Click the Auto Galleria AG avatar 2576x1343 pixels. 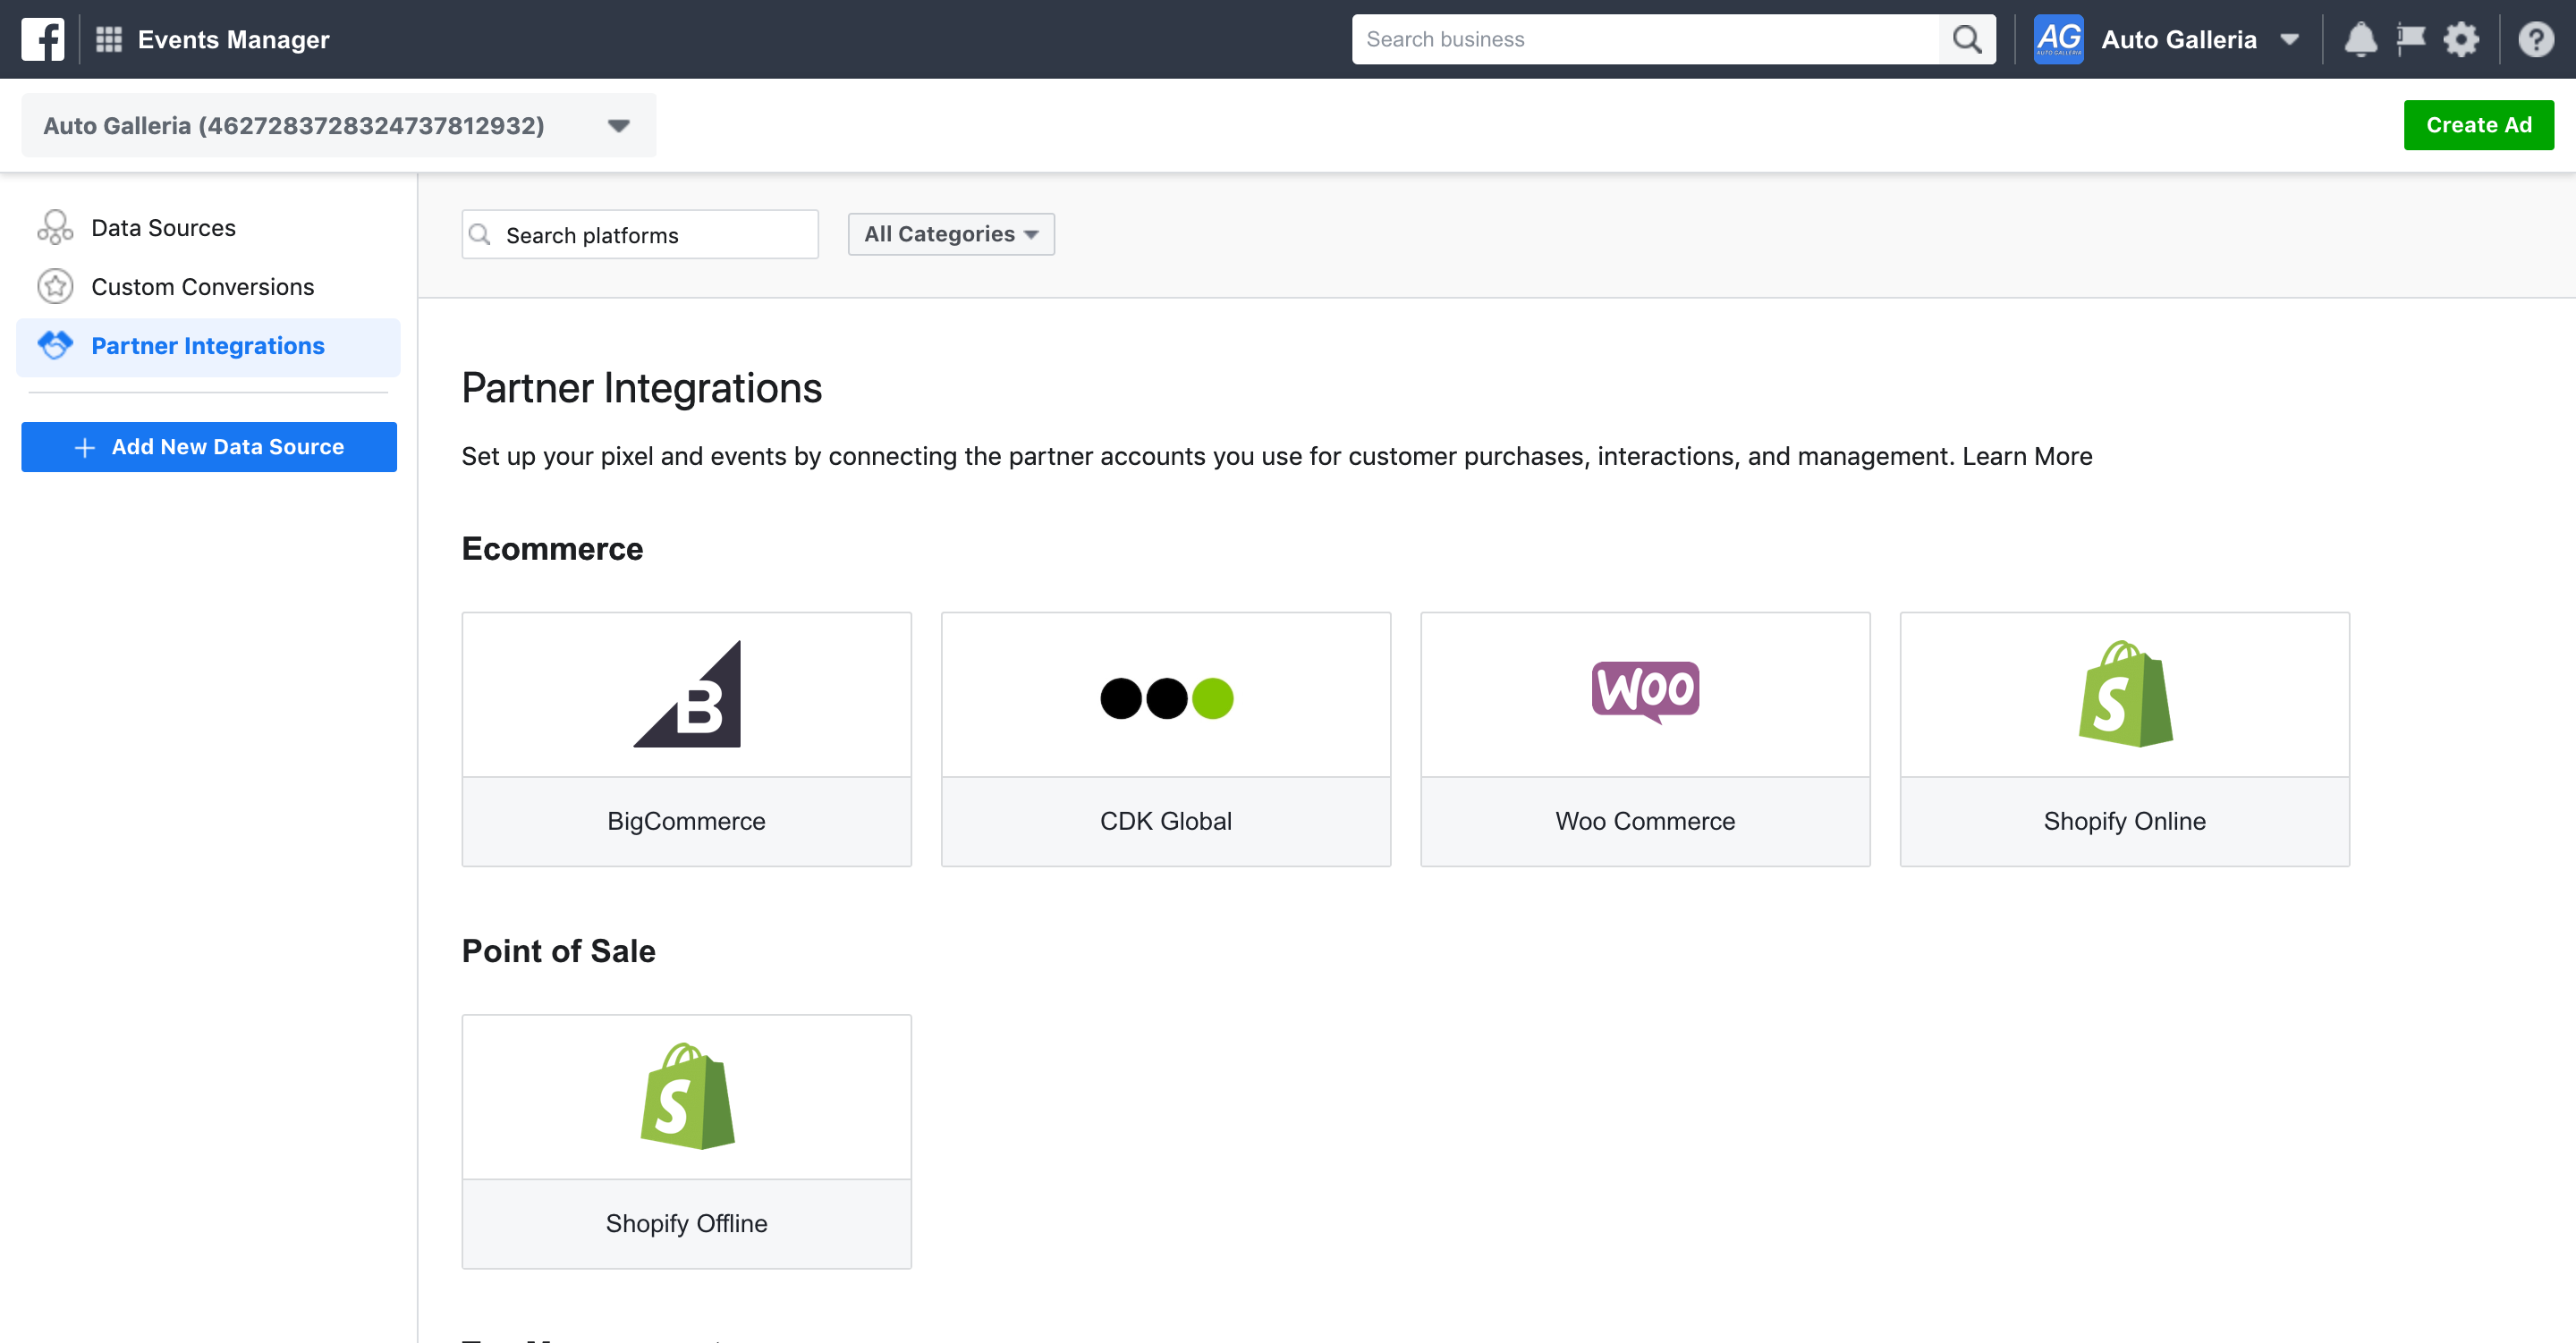(x=2058, y=39)
